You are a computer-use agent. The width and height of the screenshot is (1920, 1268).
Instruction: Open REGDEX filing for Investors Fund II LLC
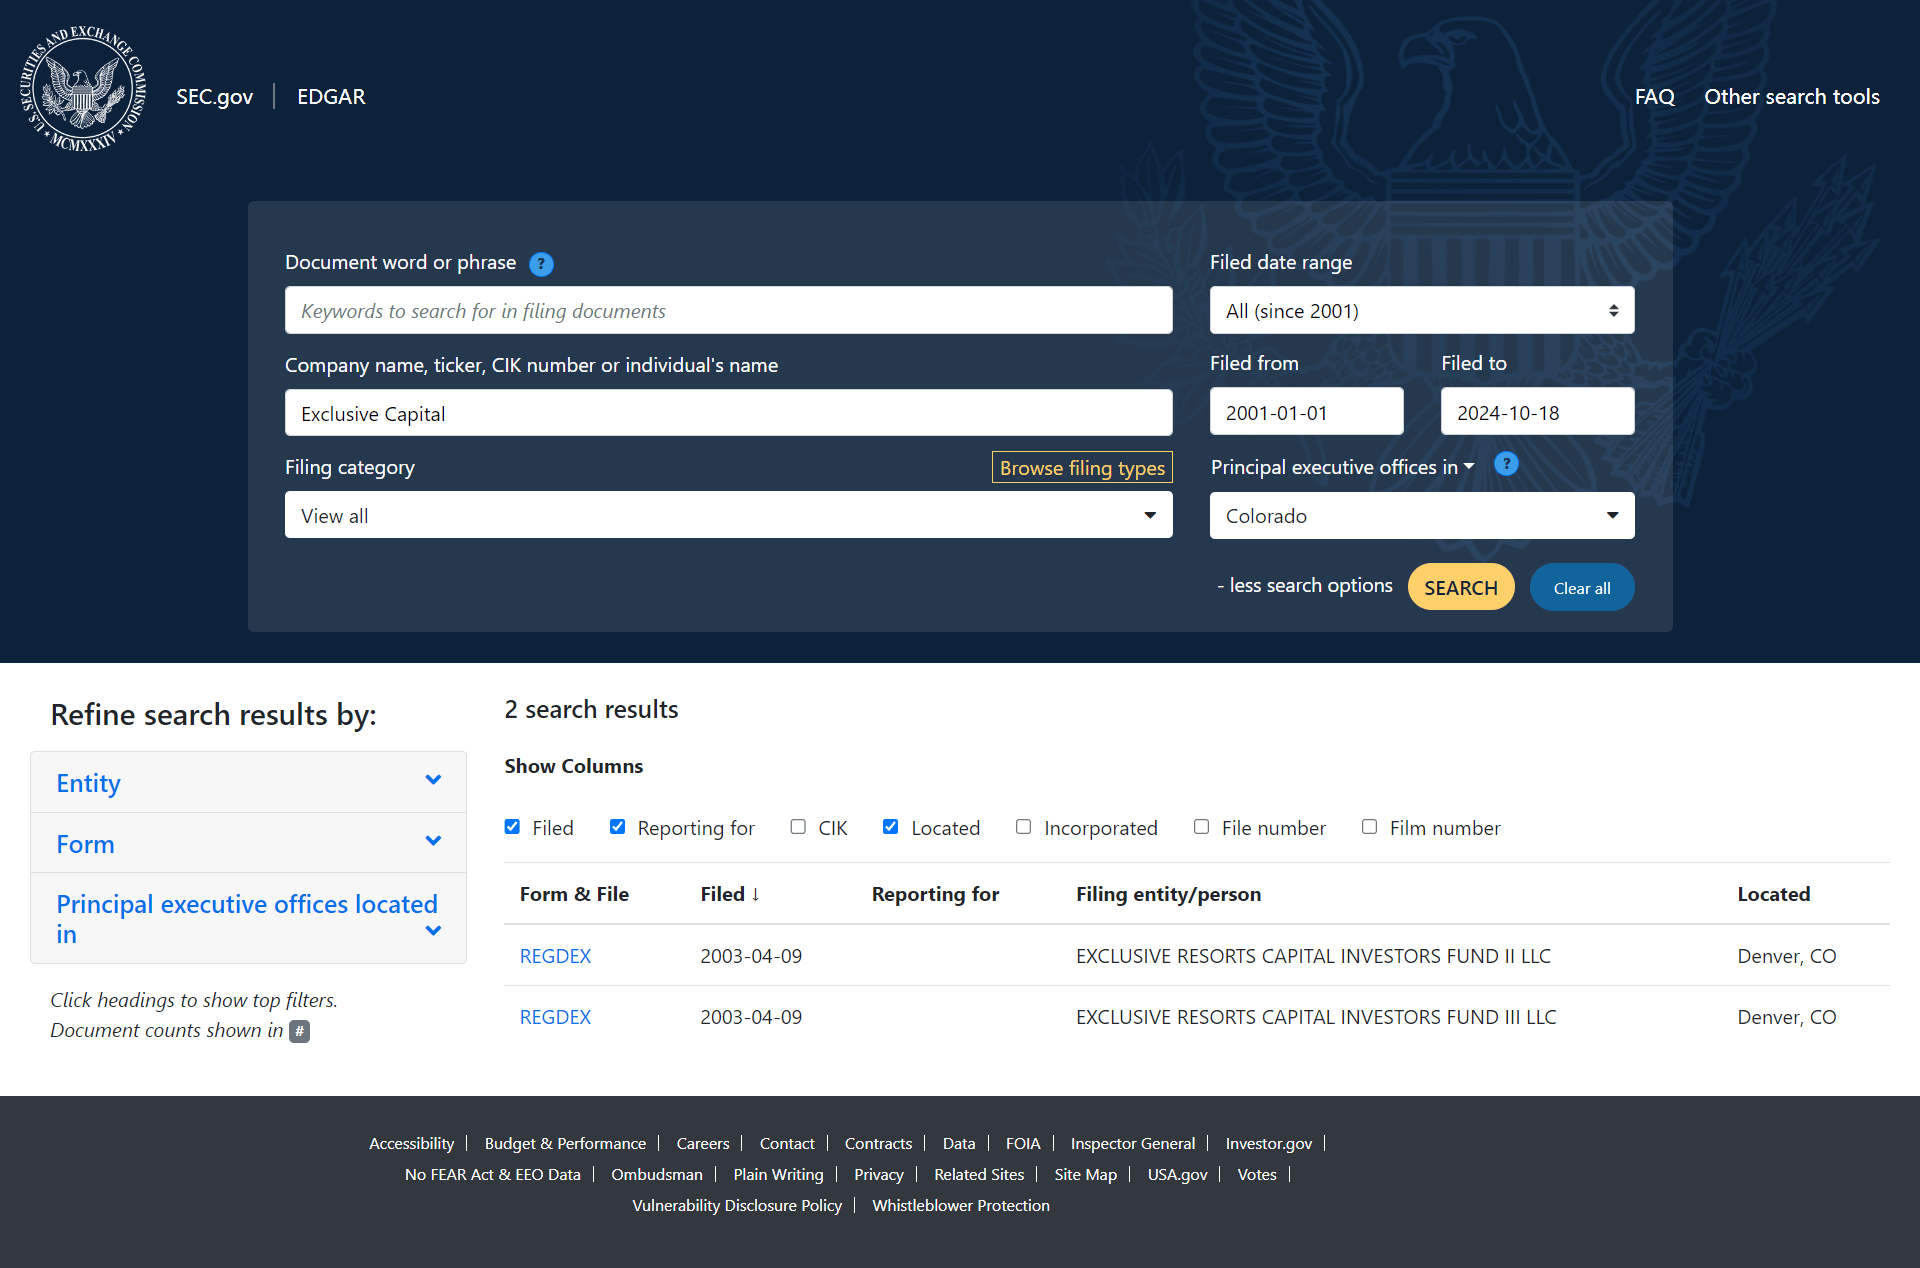(555, 956)
